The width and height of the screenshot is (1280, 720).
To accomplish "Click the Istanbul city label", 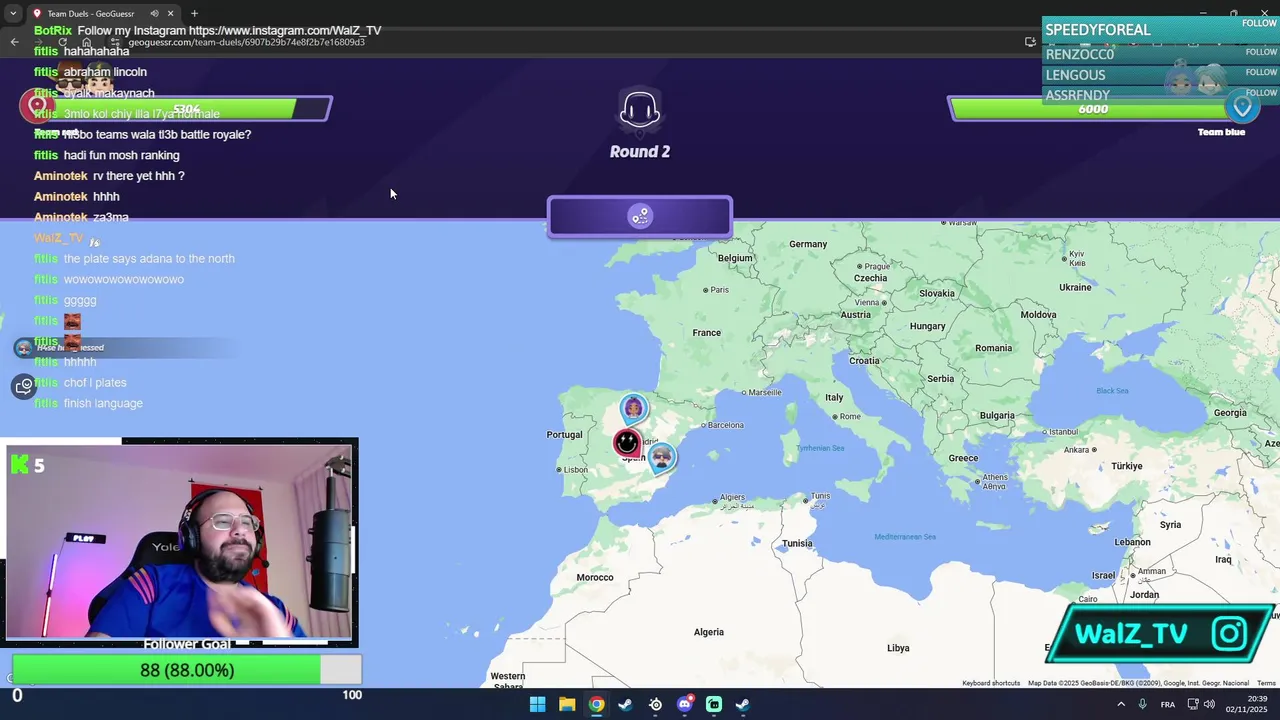I will click(x=1062, y=432).
